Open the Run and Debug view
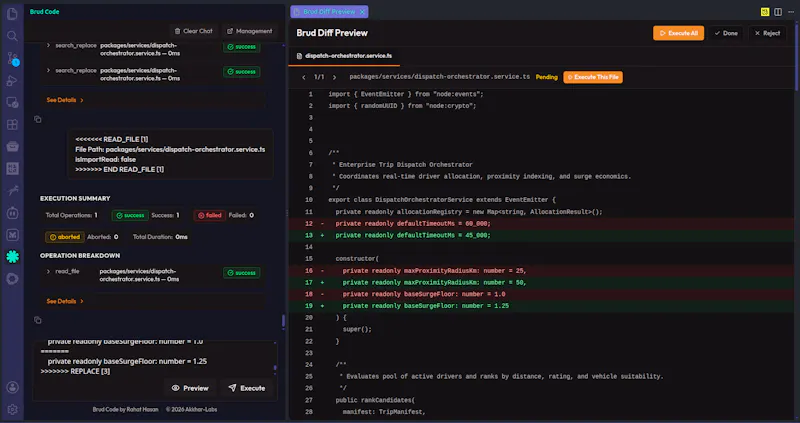 tap(12, 81)
